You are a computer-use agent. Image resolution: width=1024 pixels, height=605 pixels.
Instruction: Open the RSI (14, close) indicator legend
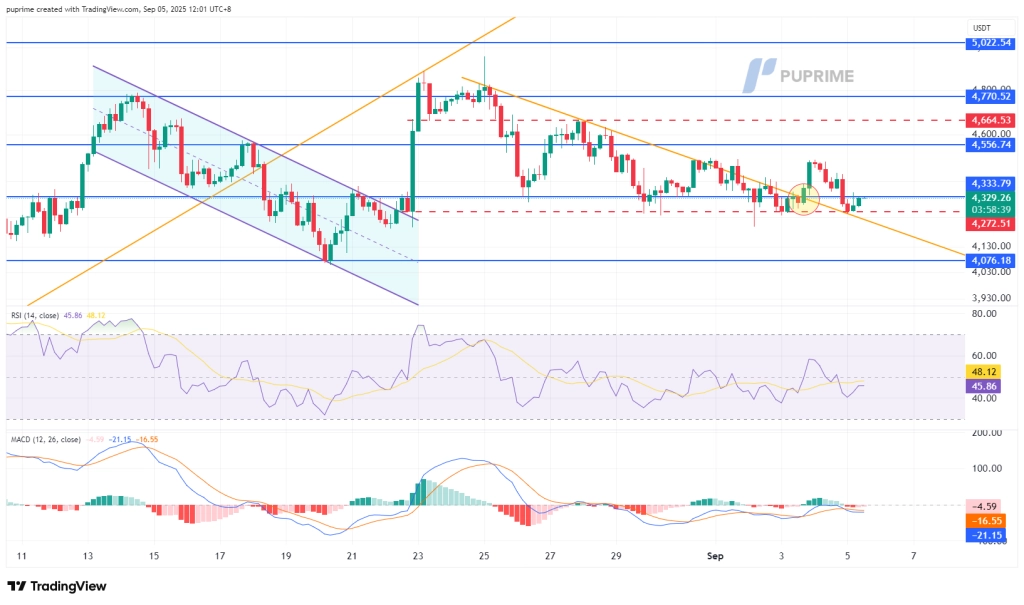click(x=35, y=316)
